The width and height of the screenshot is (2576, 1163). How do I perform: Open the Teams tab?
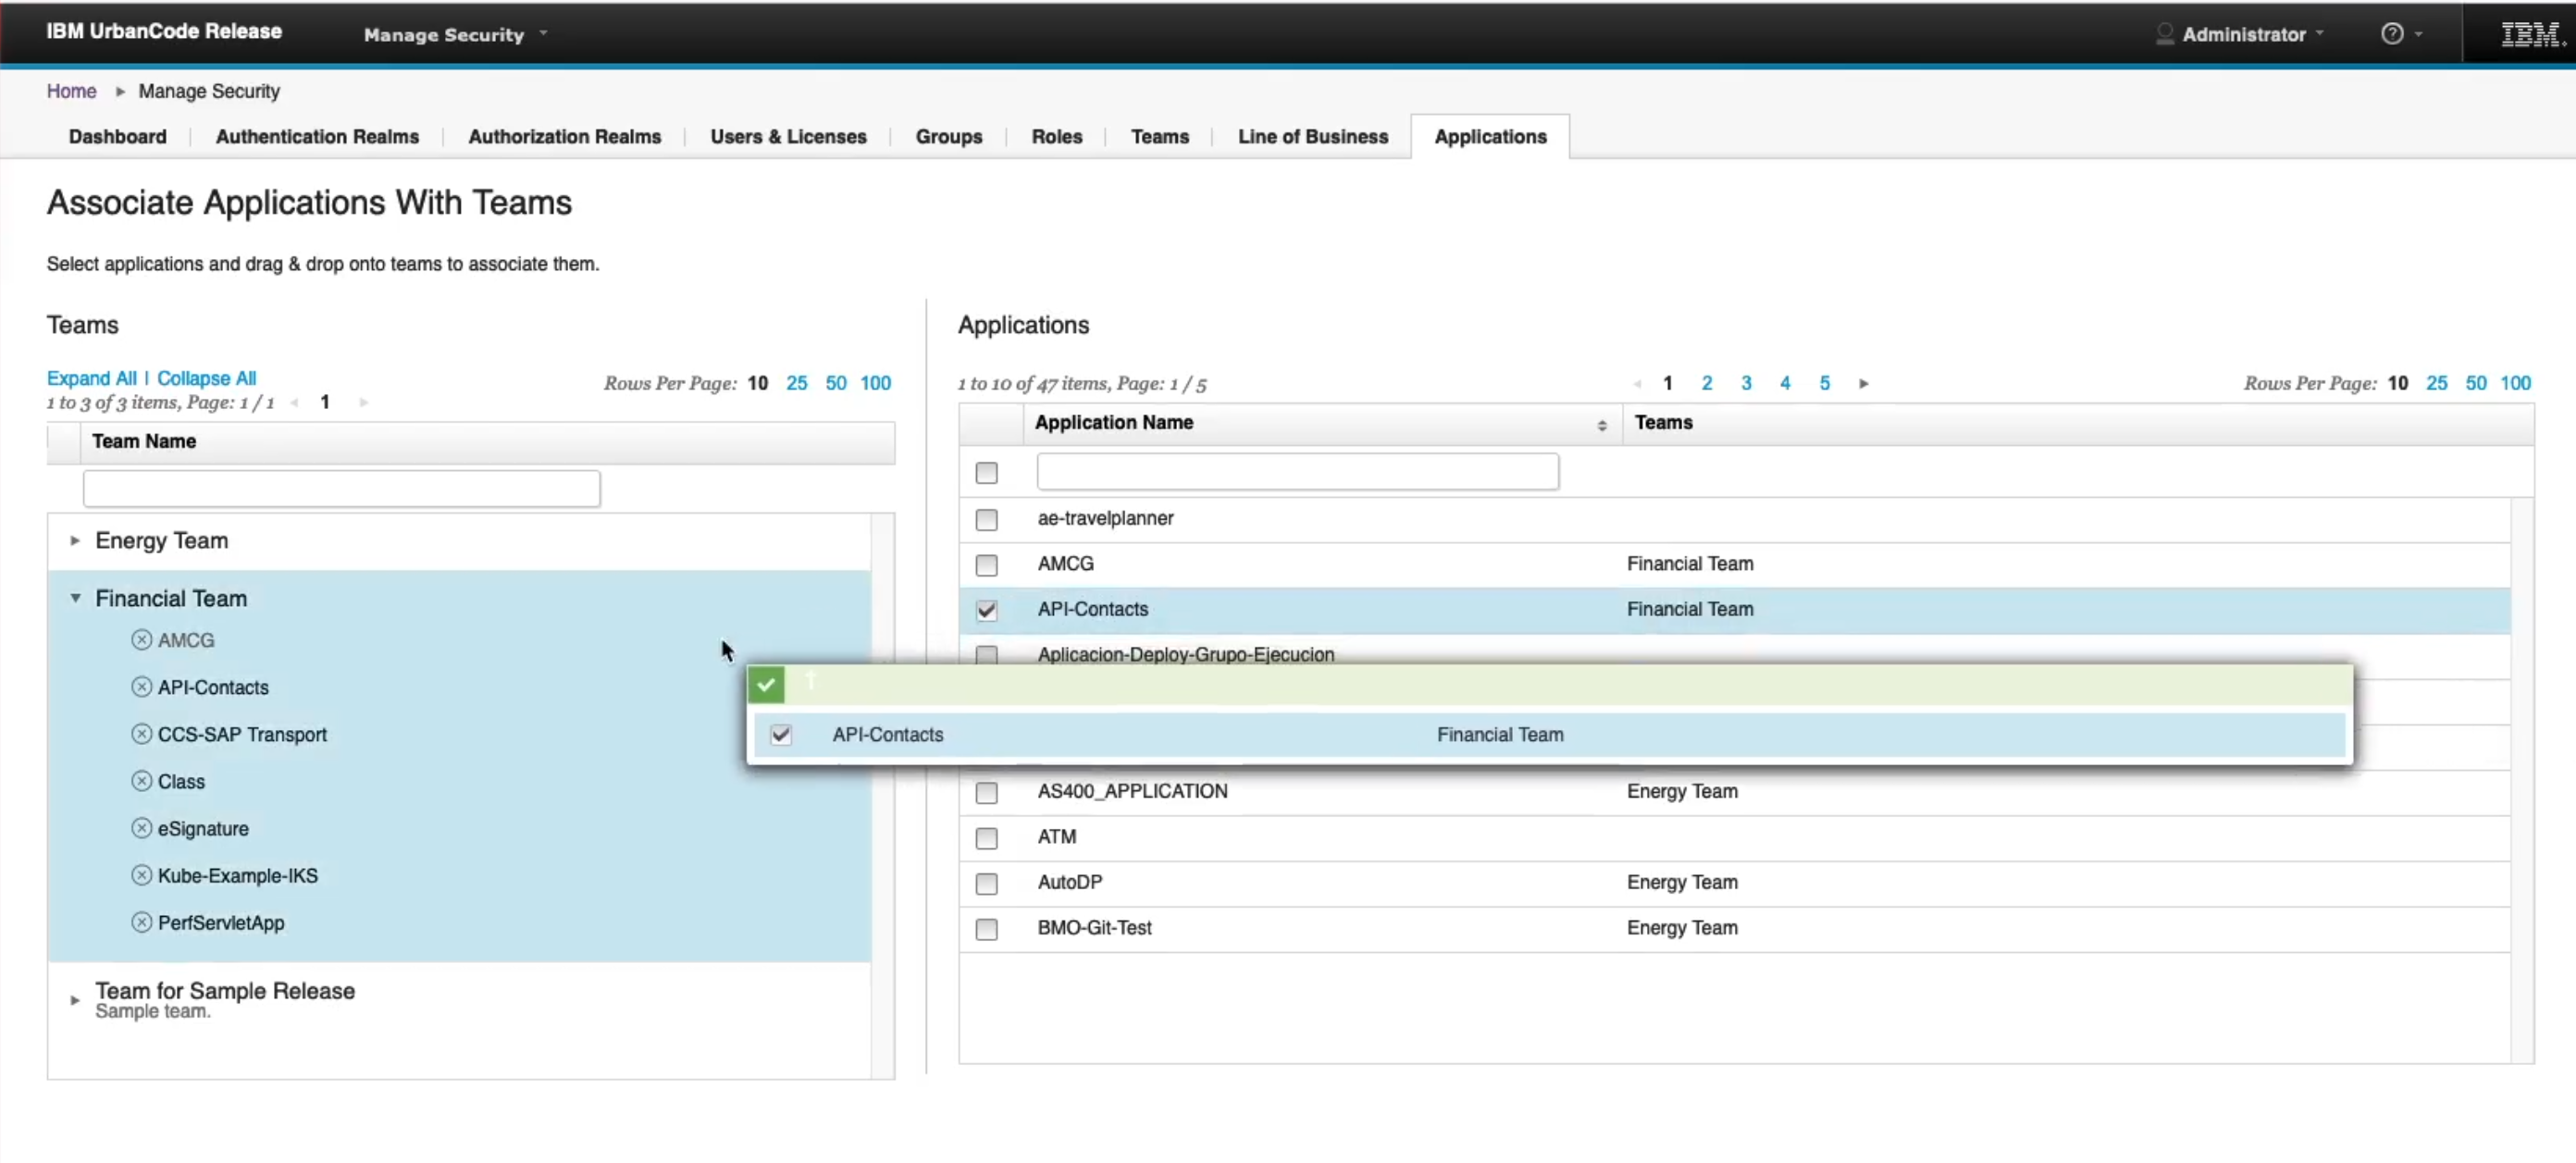(x=1159, y=136)
